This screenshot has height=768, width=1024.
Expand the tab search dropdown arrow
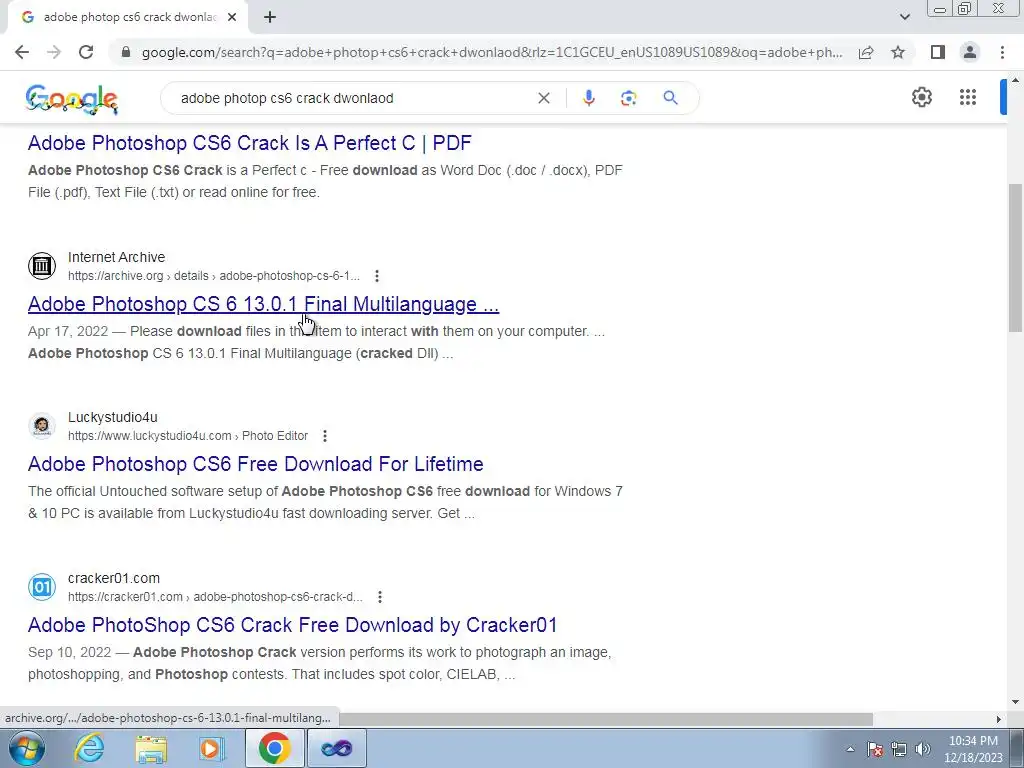(904, 17)
